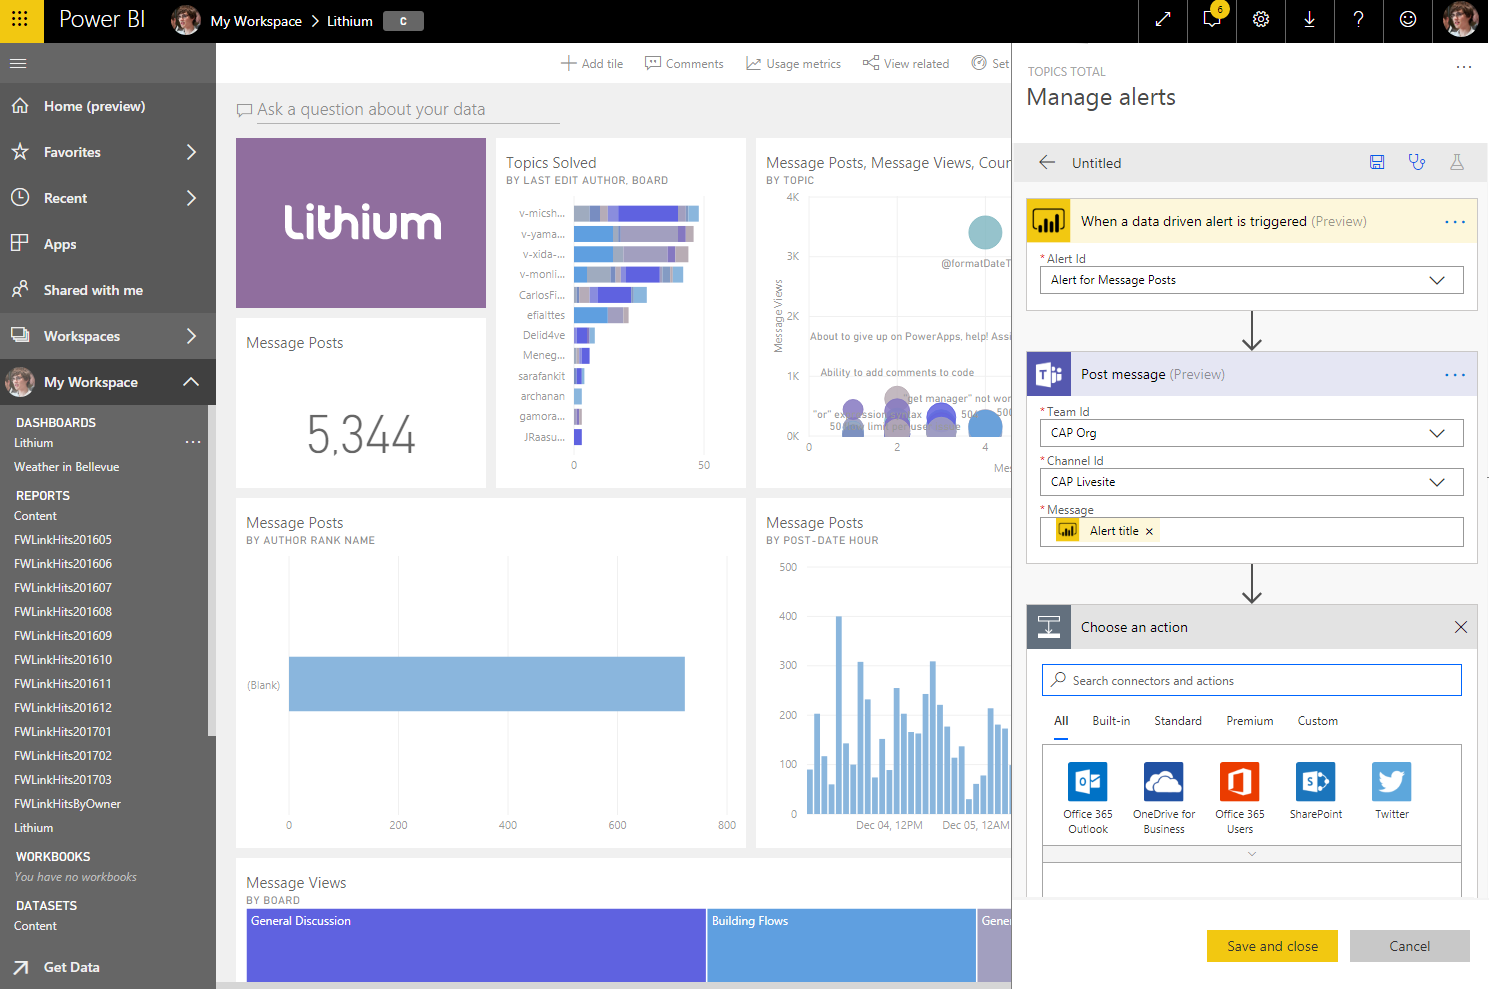Click View related

[906, 63]
